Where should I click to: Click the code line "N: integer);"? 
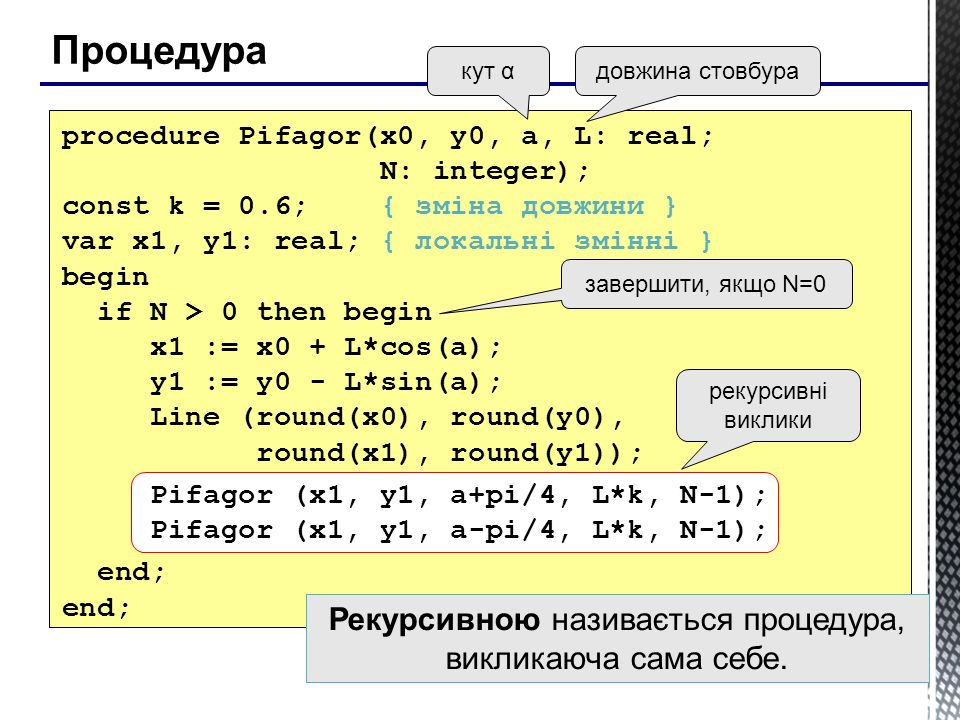484,171
